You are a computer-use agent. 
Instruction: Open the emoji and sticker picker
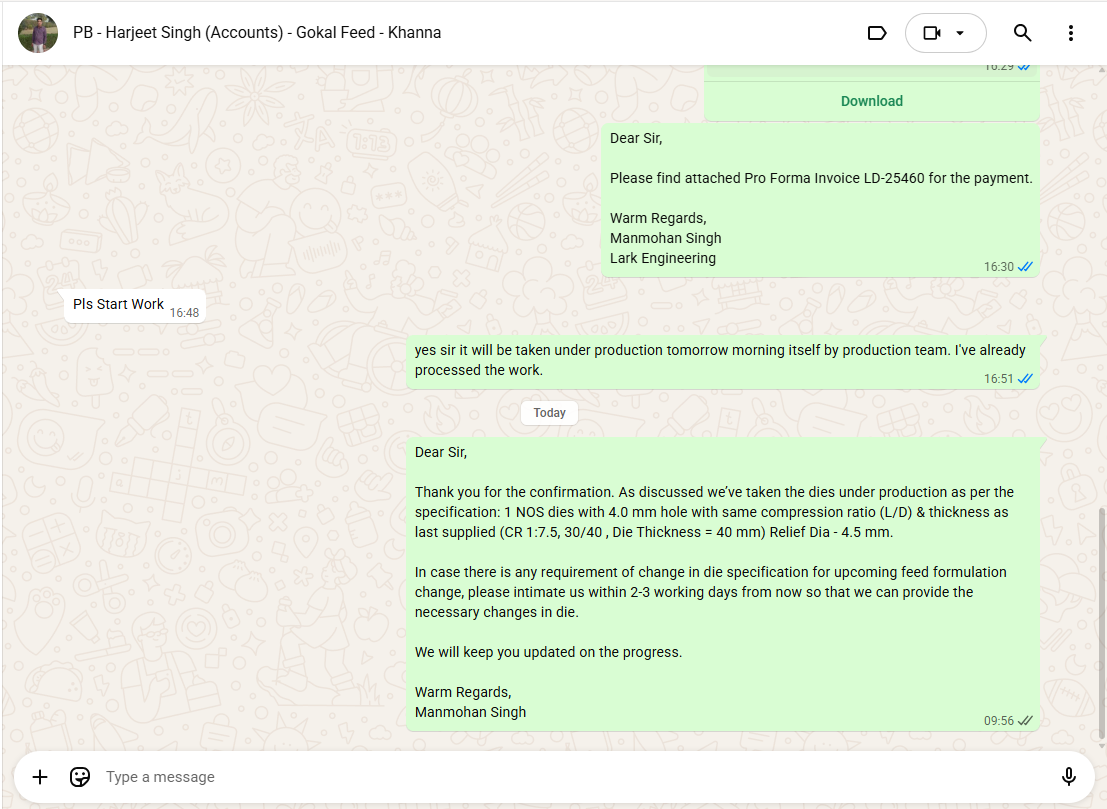[x=80, y=777]
